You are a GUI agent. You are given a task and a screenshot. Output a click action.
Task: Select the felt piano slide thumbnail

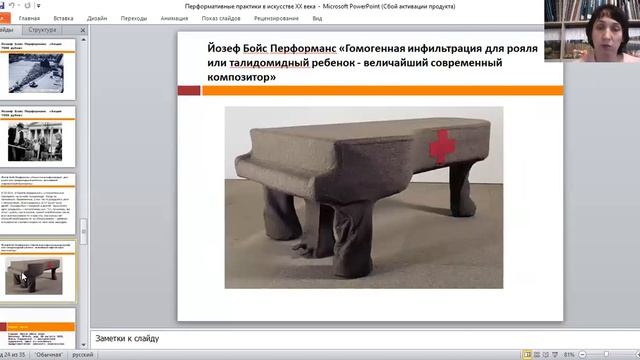(x=37, y=271)
